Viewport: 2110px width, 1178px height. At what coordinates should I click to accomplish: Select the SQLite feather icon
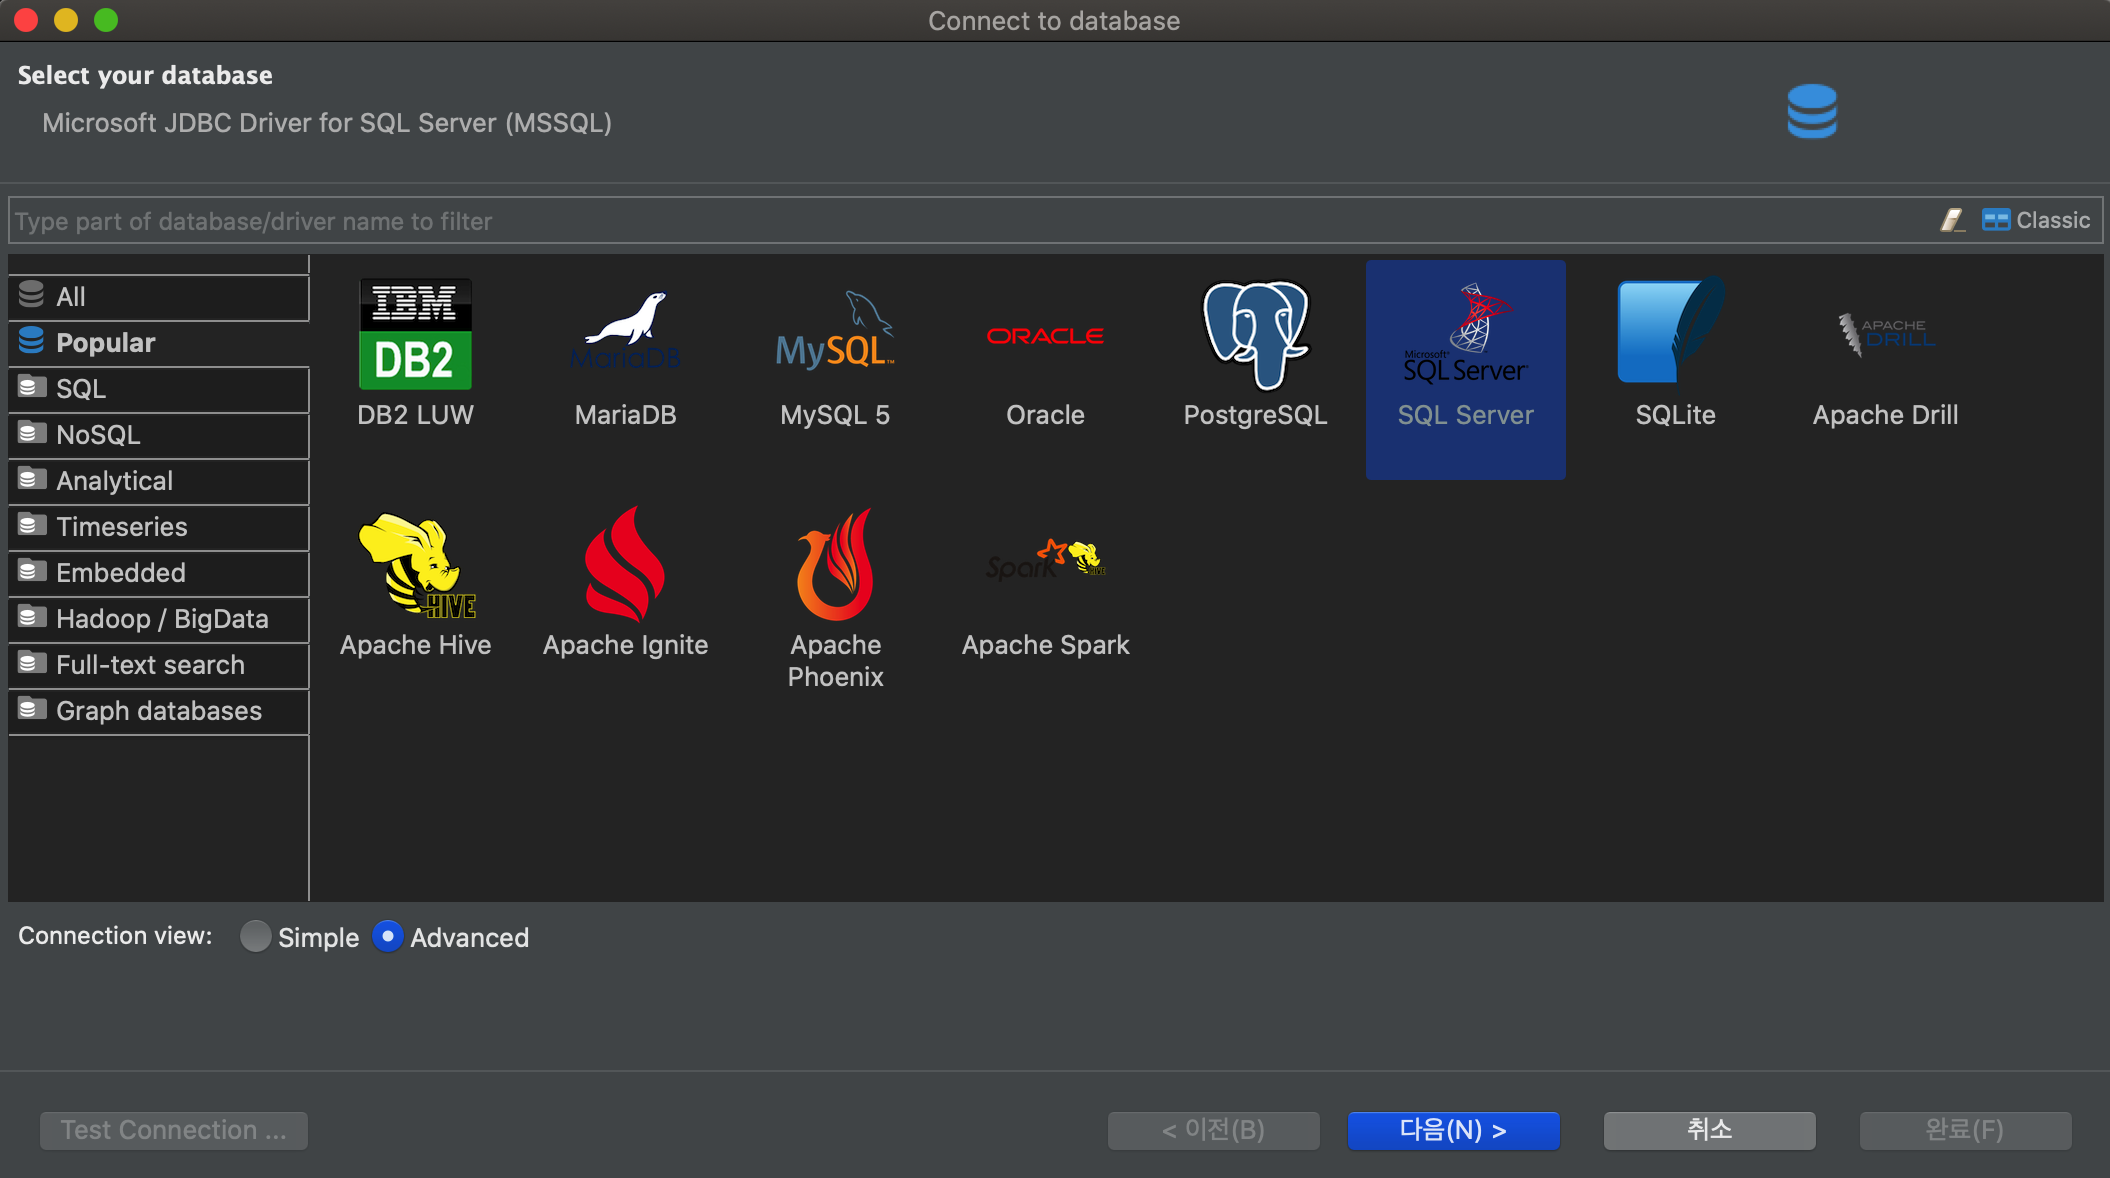pos(1674,332)
